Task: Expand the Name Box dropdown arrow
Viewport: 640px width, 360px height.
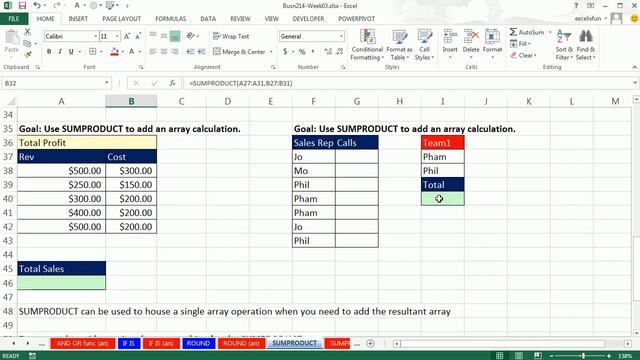Action: [106, 83]
